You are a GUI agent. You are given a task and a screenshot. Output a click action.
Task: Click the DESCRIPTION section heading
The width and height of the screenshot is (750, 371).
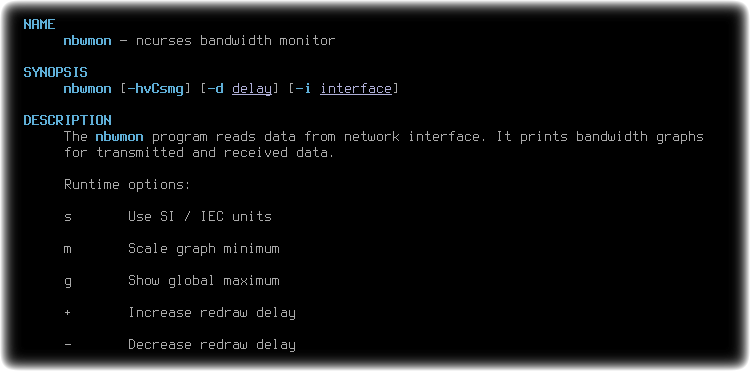pyautogui.click(x=67, y=120)
